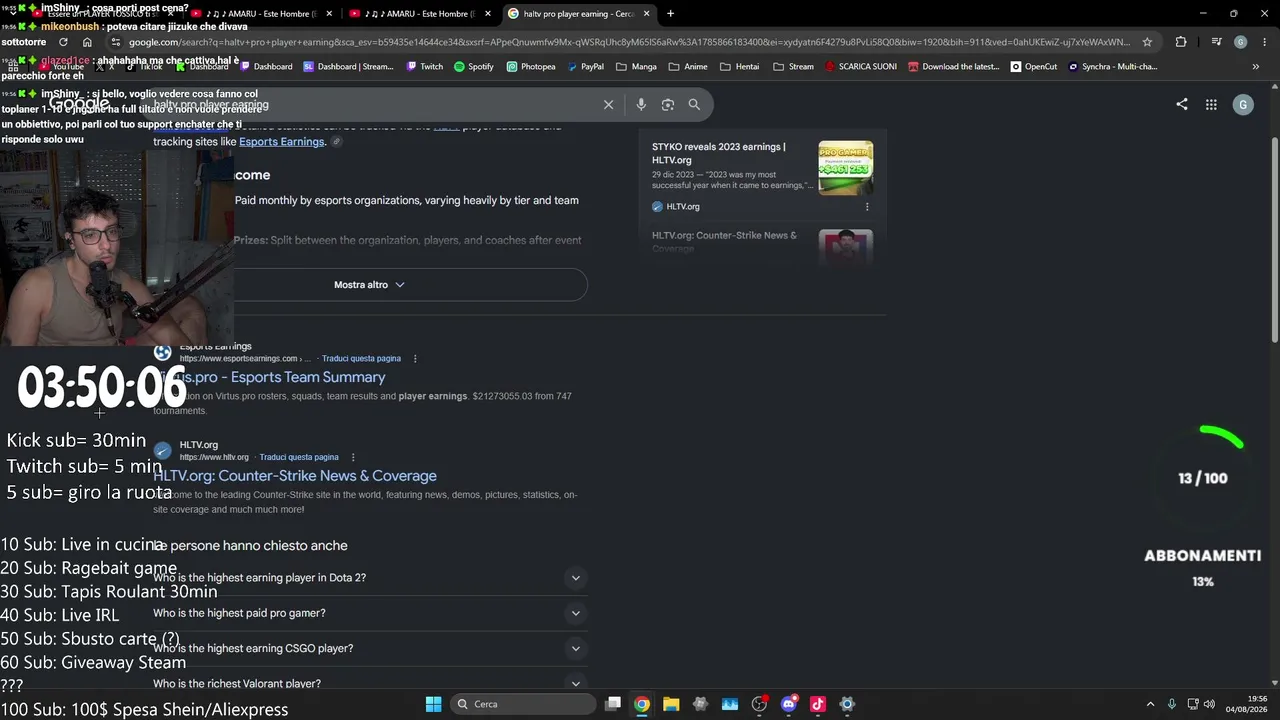Open the Synchra - Multi-cha... bookmark

(x=1112, y=67)
